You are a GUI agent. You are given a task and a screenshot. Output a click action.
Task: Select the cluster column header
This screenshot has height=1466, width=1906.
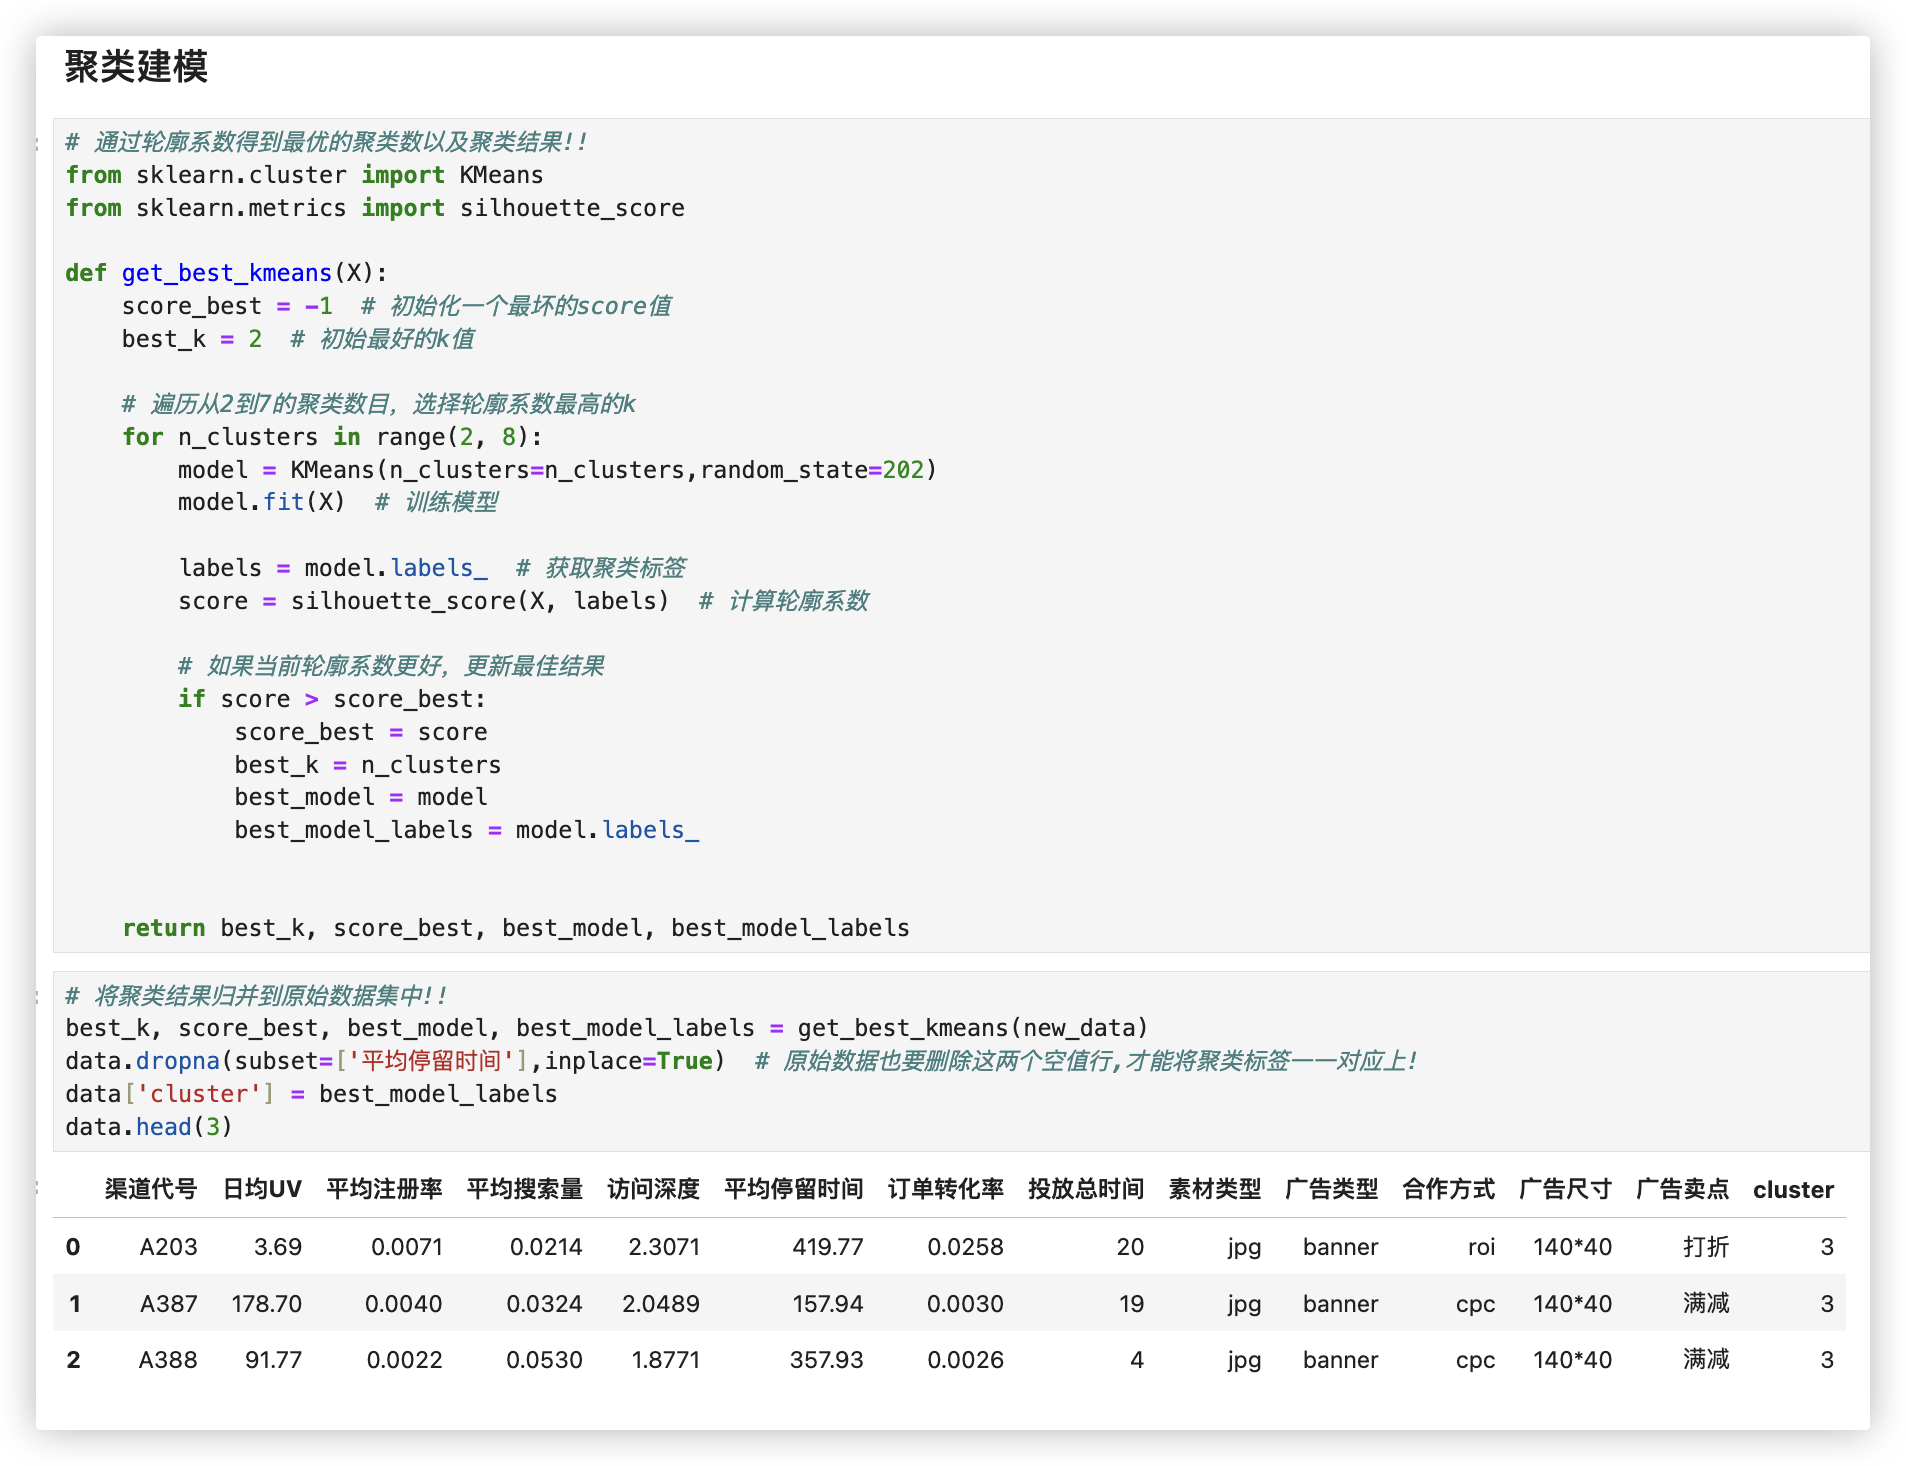[1792, 1189]
